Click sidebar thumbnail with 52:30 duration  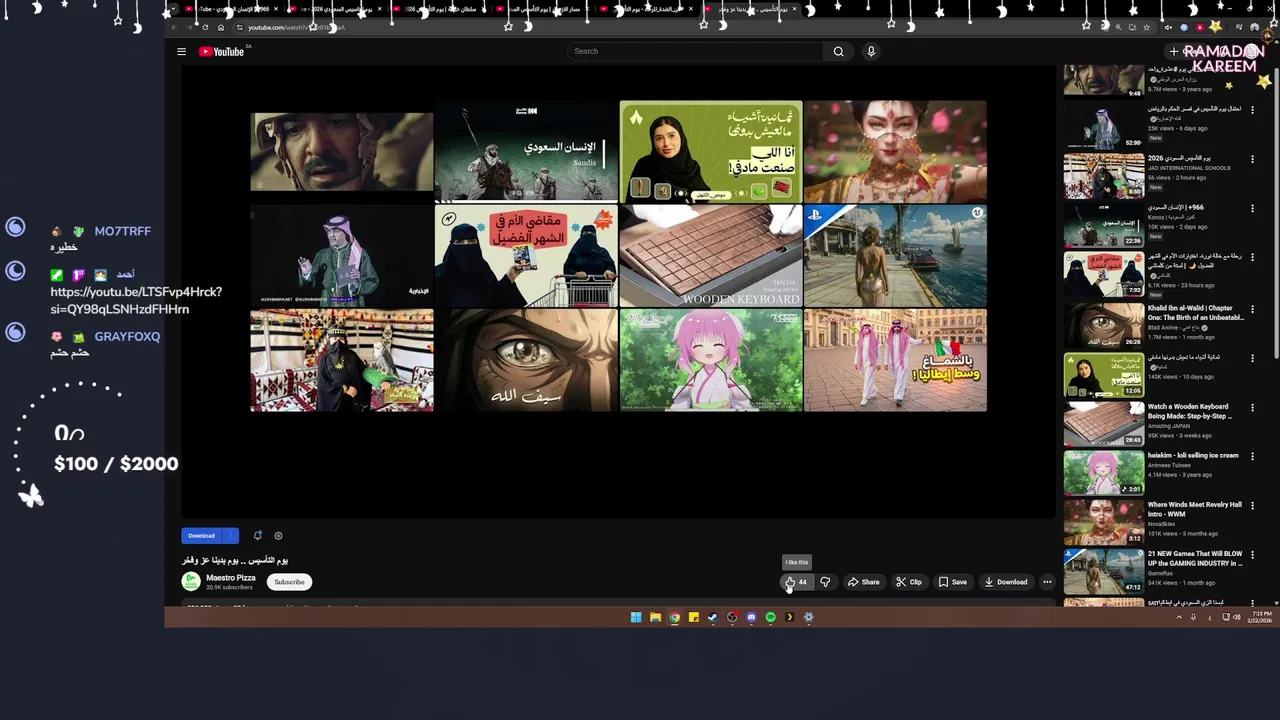(1104, 127)
